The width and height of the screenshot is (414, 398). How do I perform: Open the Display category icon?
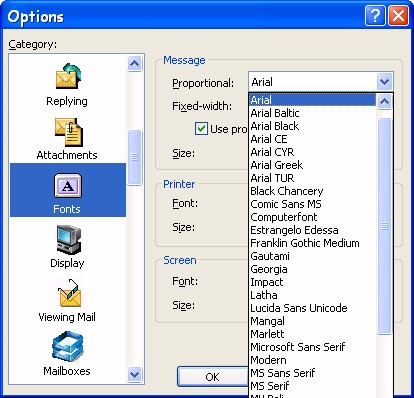[x=69, y=239]
